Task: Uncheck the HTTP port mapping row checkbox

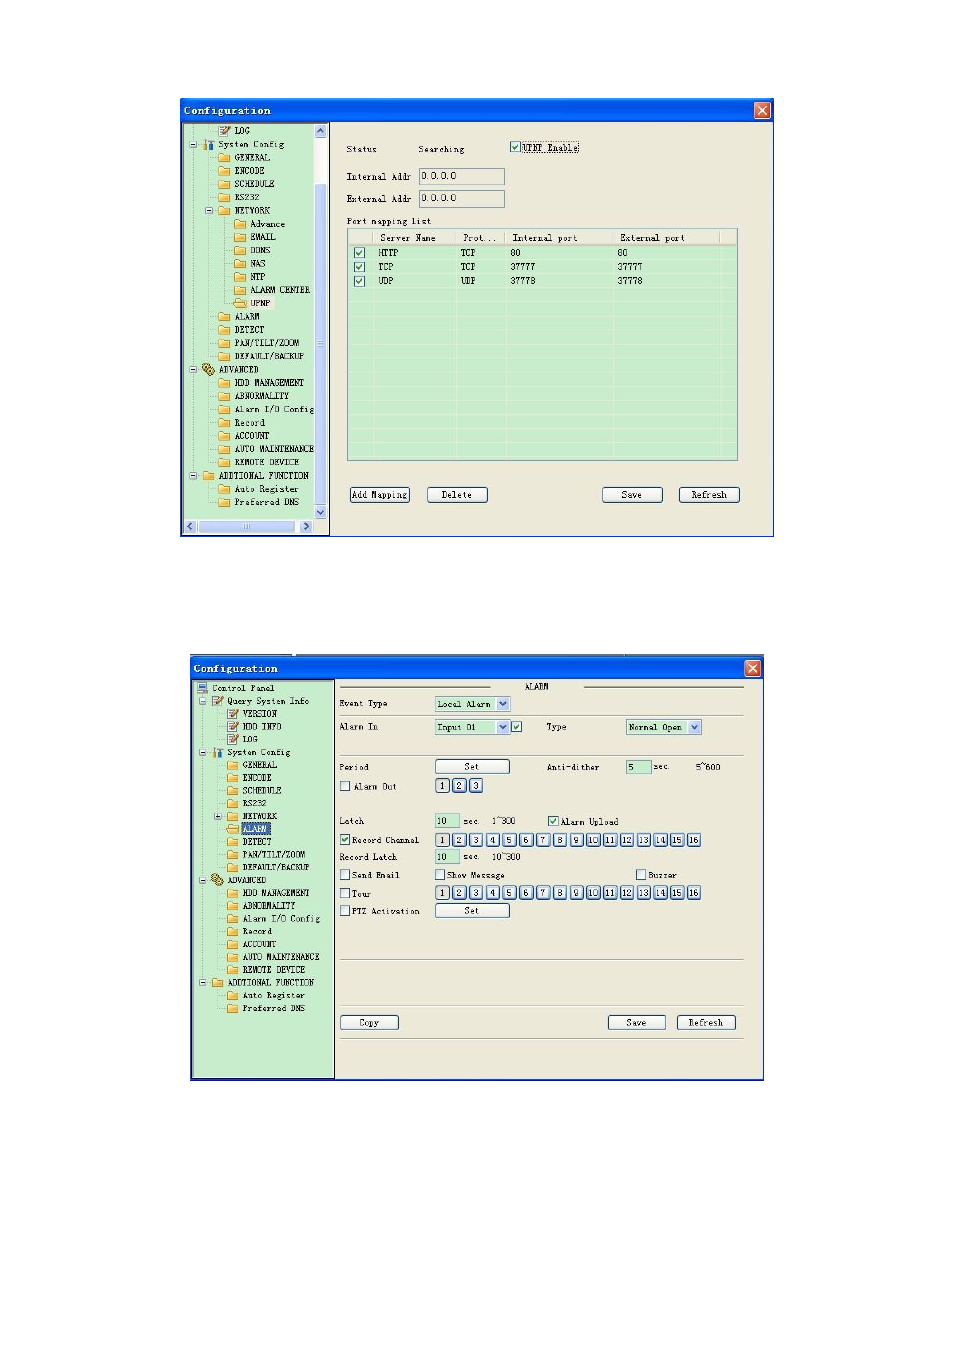Action: (359, 253)
